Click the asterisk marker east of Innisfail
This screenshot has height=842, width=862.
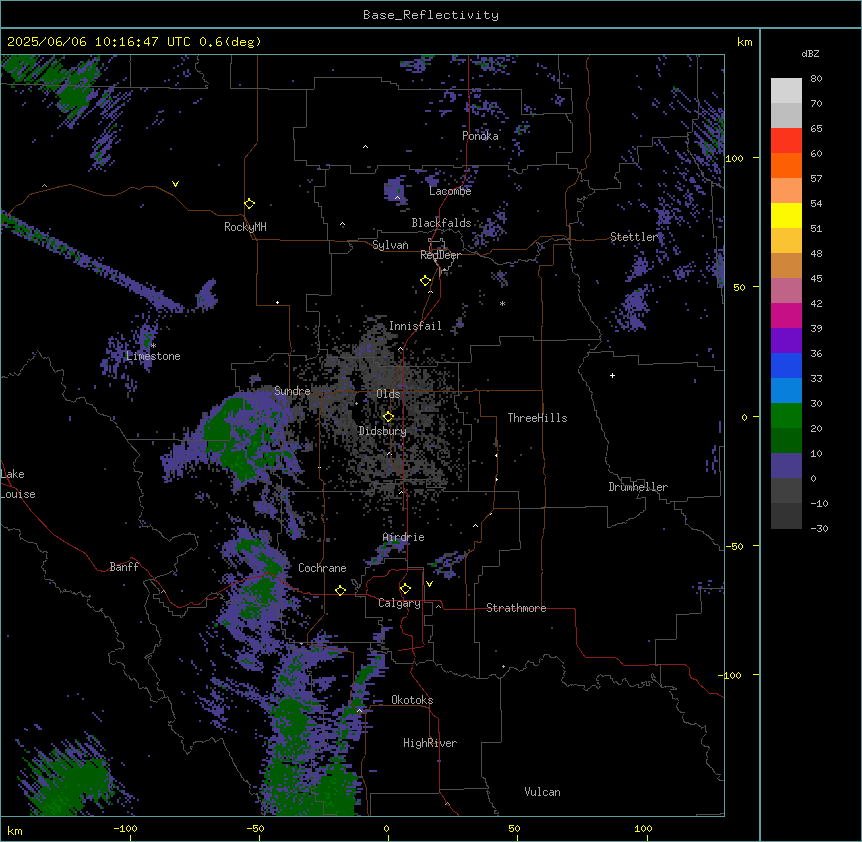tap(502, 304)
